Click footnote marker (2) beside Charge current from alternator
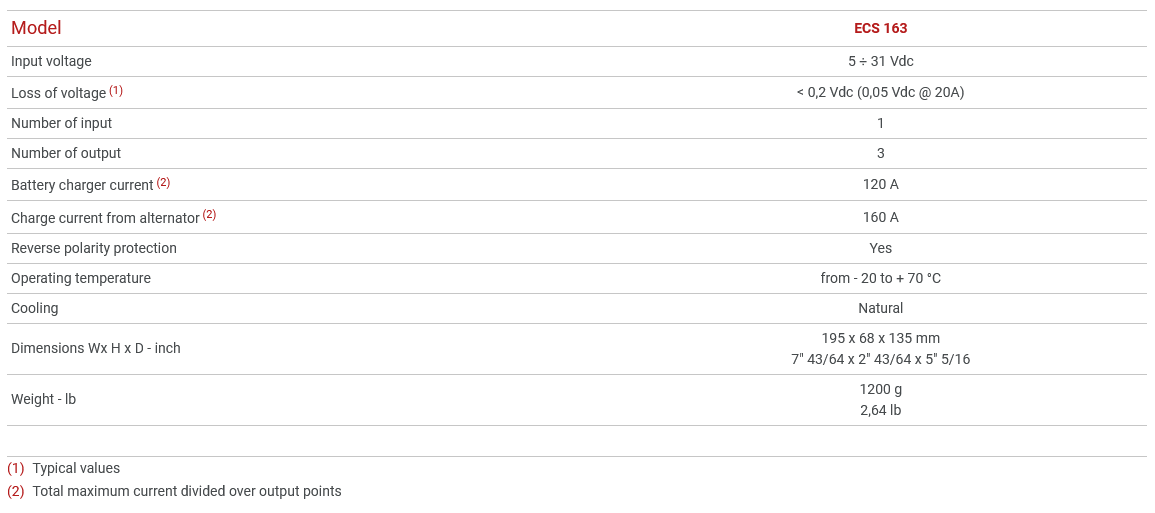 tap(209, 214)
